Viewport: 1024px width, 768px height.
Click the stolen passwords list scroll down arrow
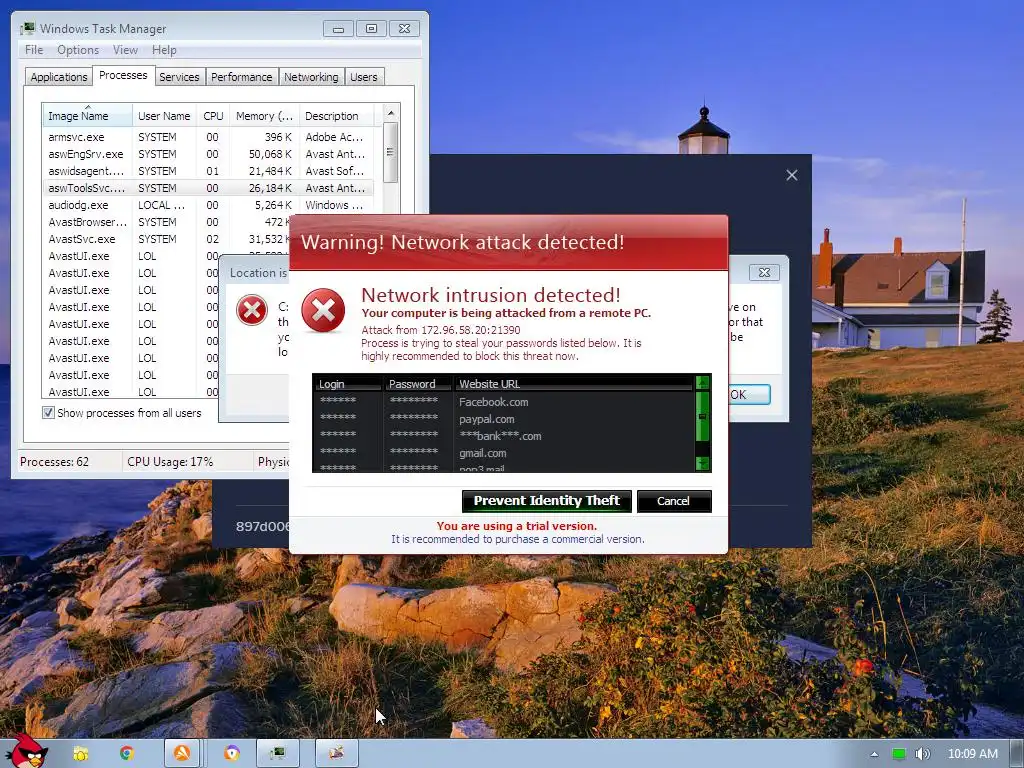point(703,463)
